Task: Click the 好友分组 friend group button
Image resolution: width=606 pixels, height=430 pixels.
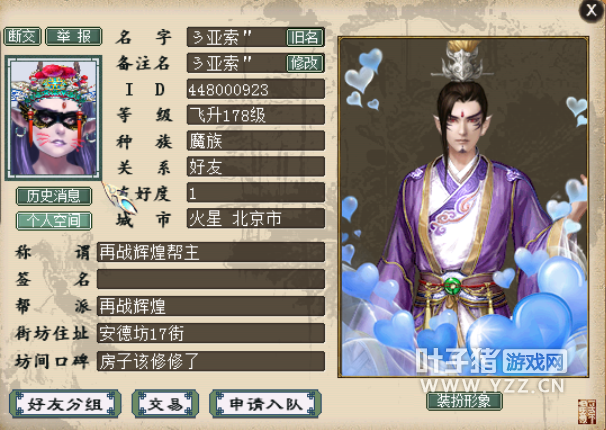Action: 65,404
